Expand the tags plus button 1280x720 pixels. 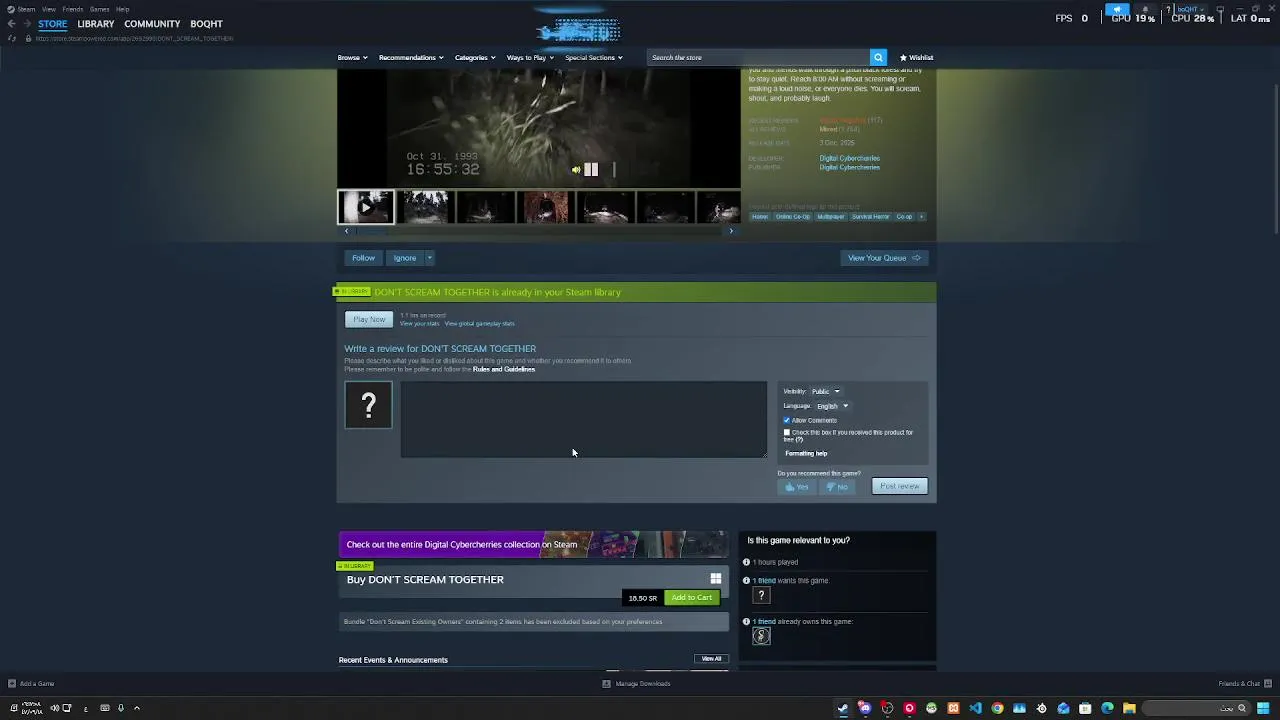(x=921, y=216)
